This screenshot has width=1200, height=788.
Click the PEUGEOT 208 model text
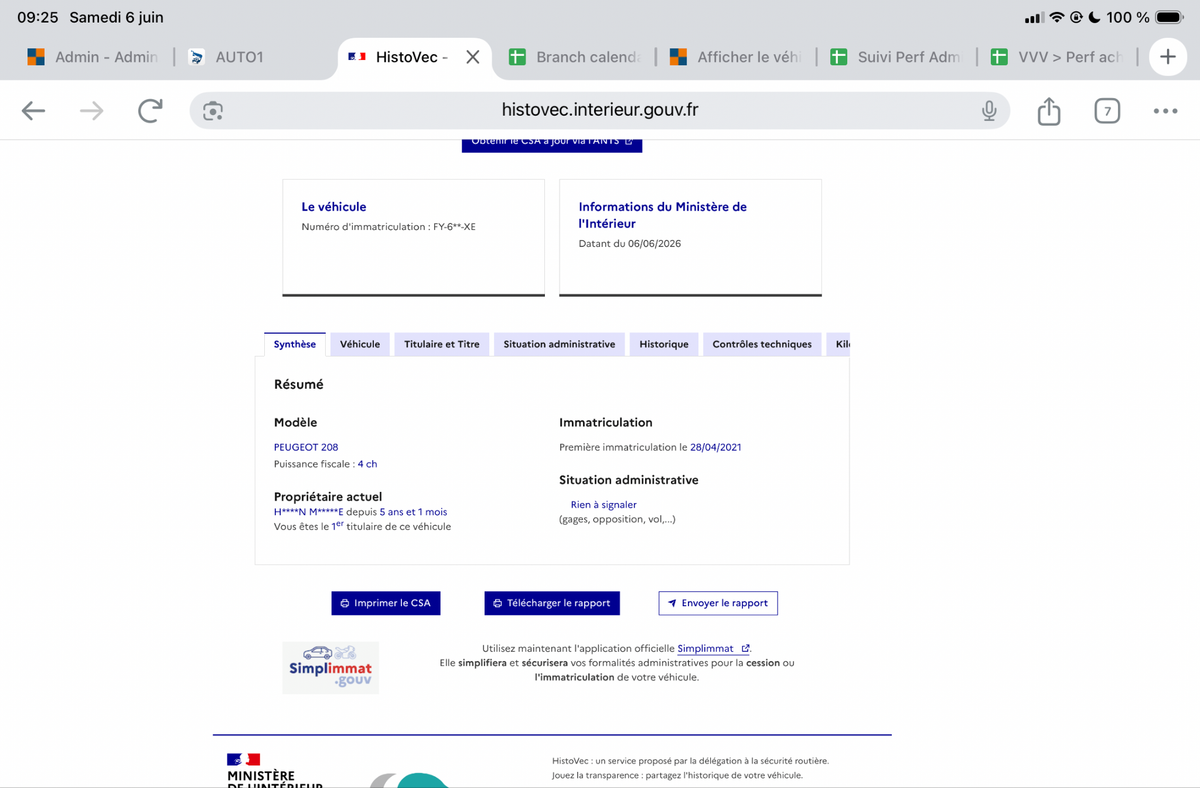point(306,447)
